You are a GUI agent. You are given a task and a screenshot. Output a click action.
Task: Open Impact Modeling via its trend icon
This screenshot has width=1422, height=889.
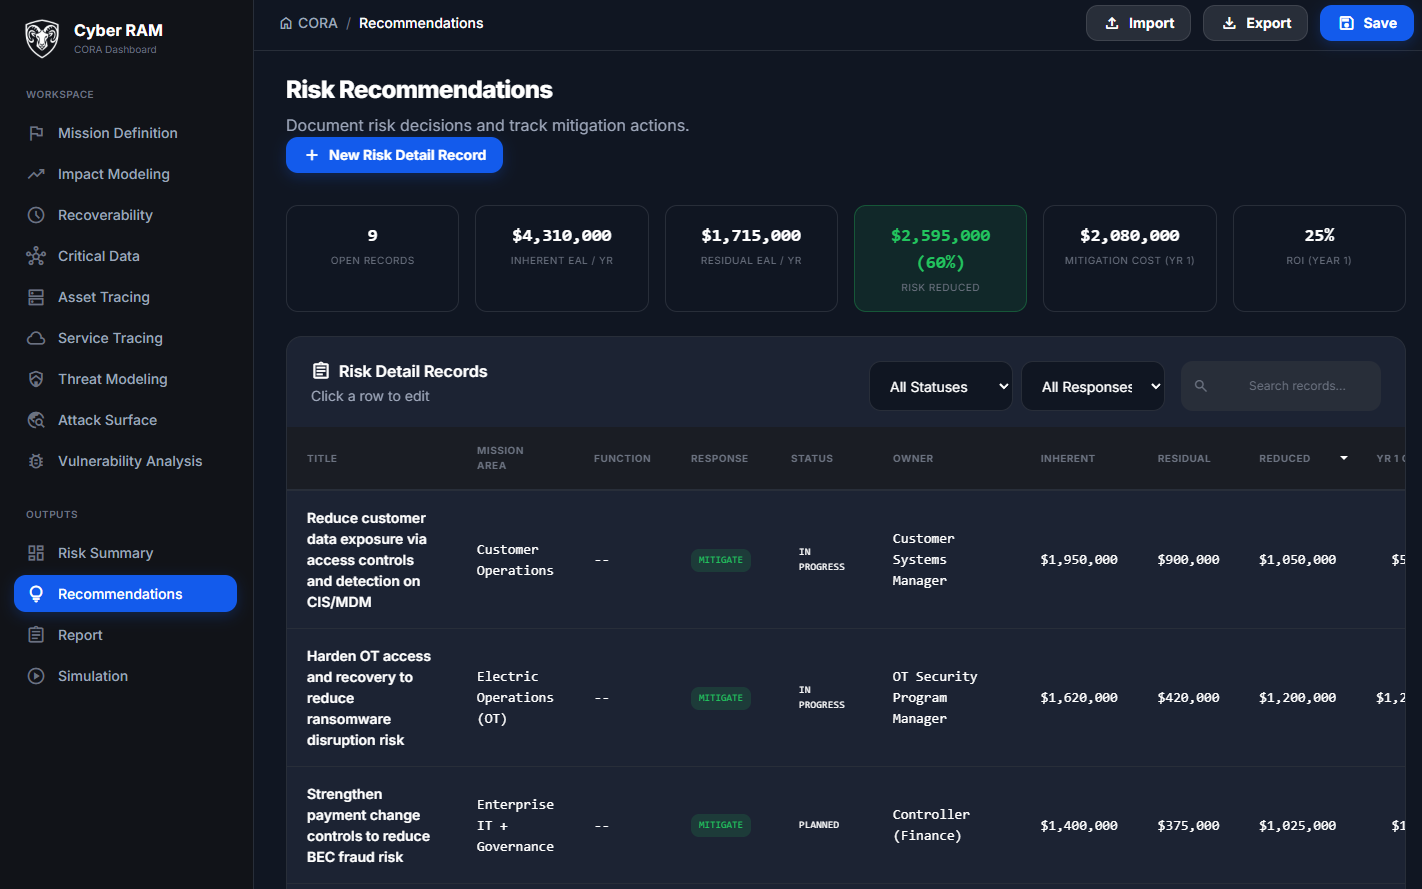click(36, 173)
